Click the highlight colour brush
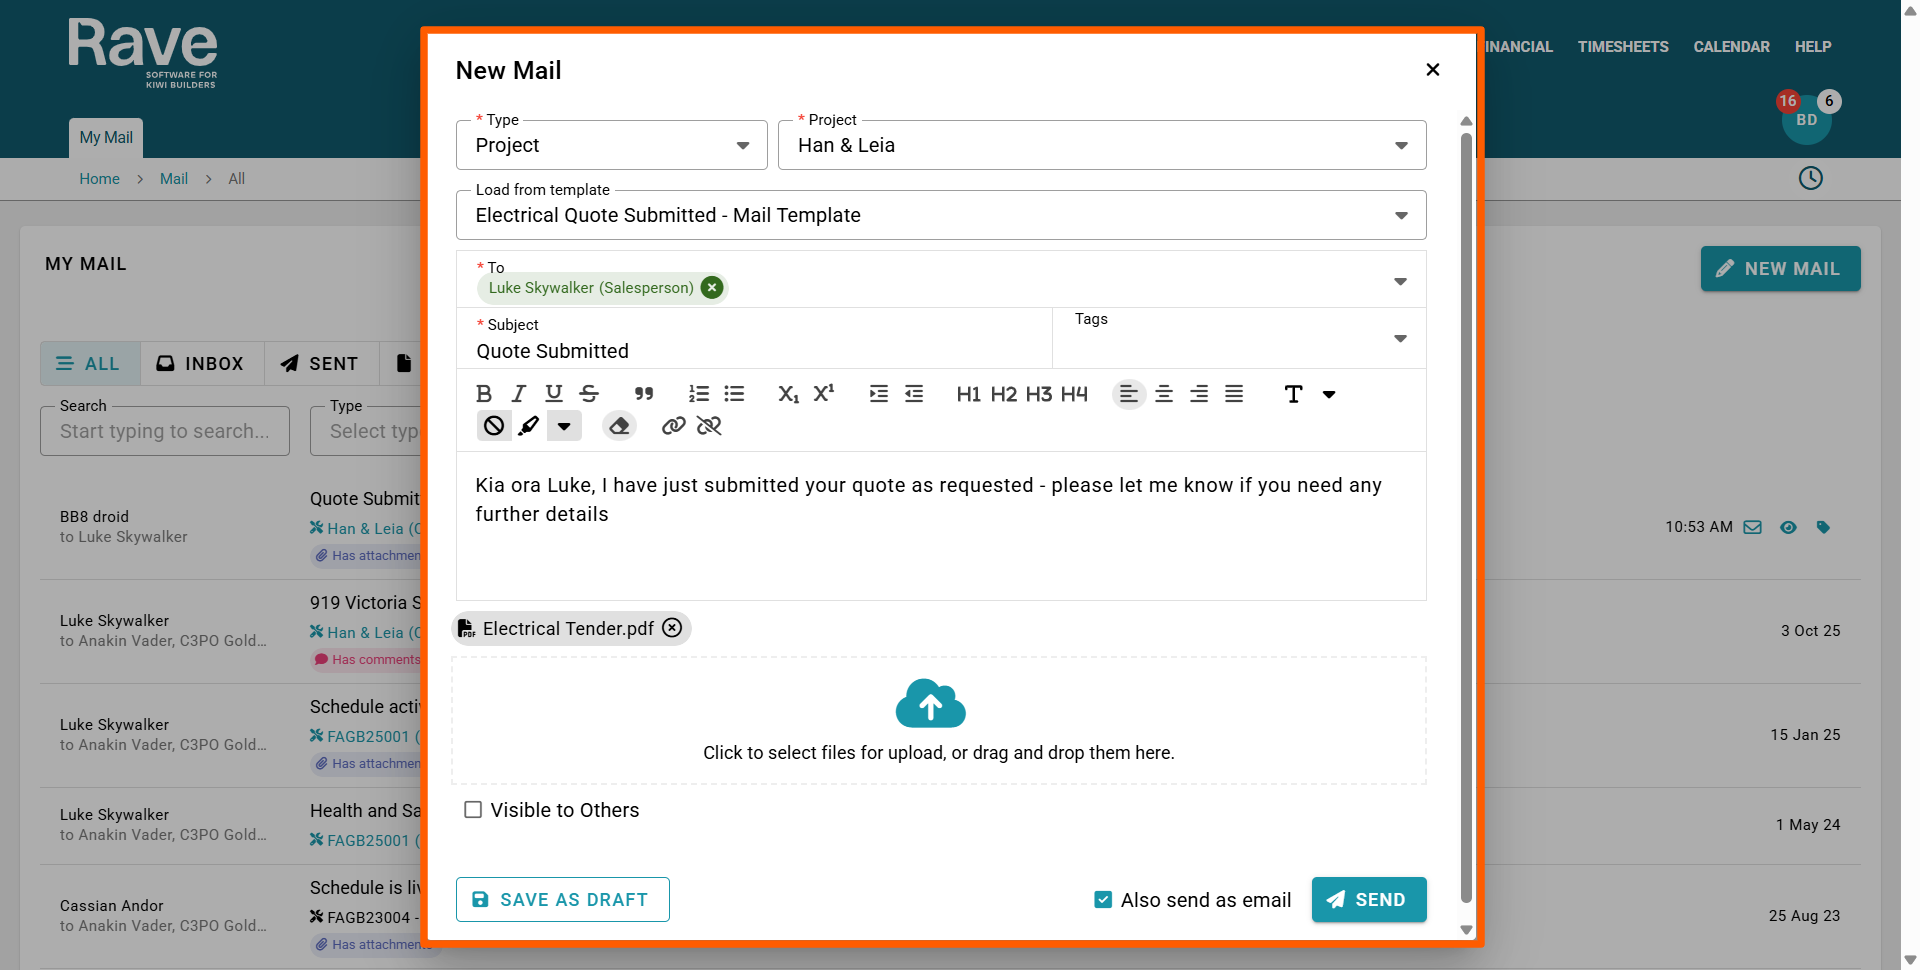 [x=529, y=426]
